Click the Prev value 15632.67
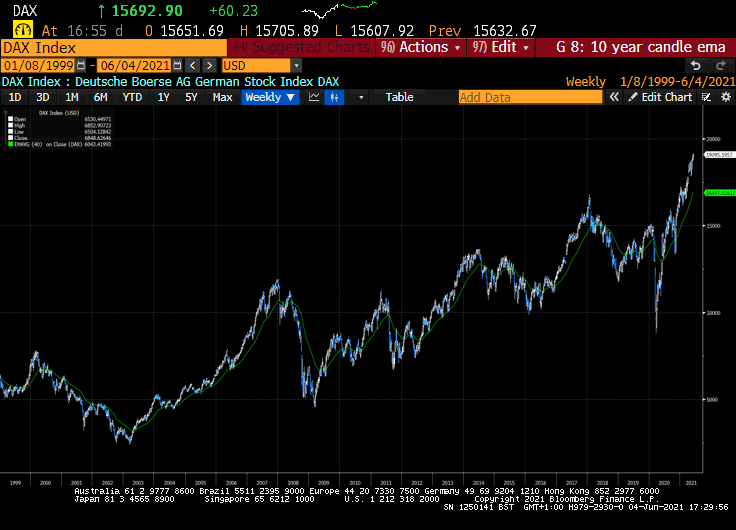 (x=505, y=31)
